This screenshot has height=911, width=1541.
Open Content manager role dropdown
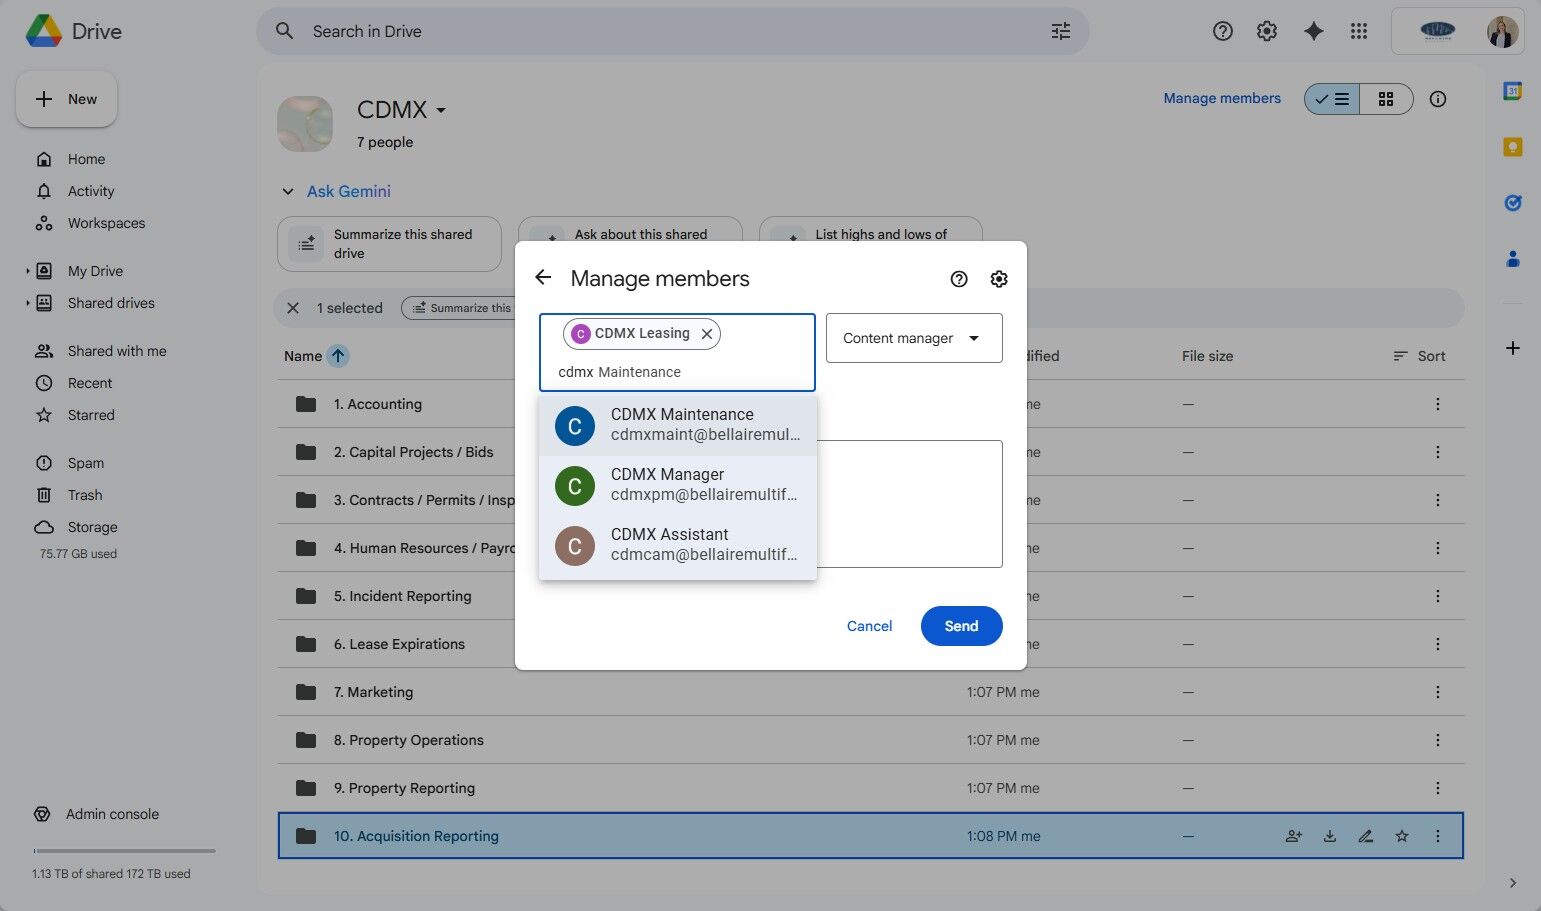pos(914,338)
